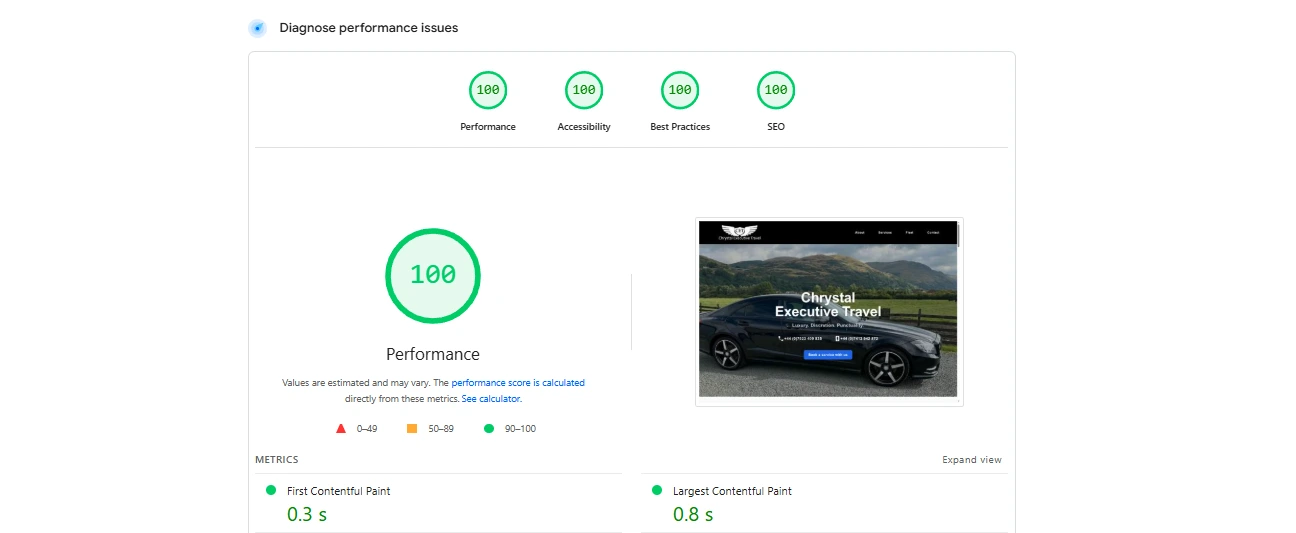The width and height of the screenshot is (1296, 533).
Task: Jump to the Performance category score gauge in the top row
Action: (488, 91)
